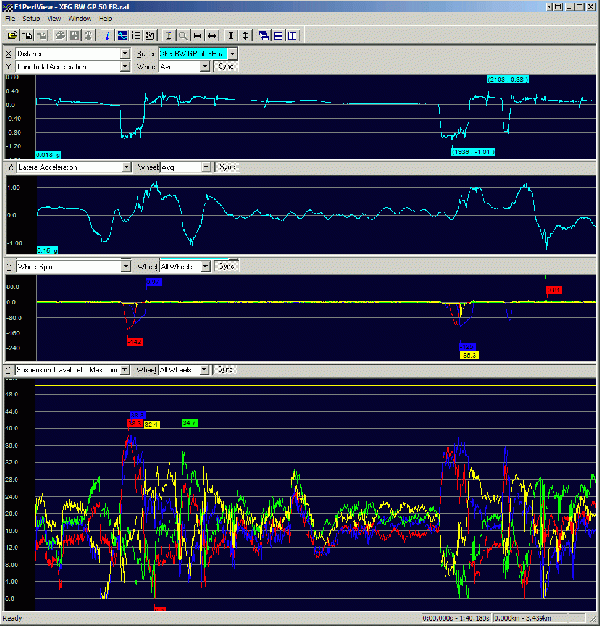Toggle Sync on the top graph

(226, 67)
